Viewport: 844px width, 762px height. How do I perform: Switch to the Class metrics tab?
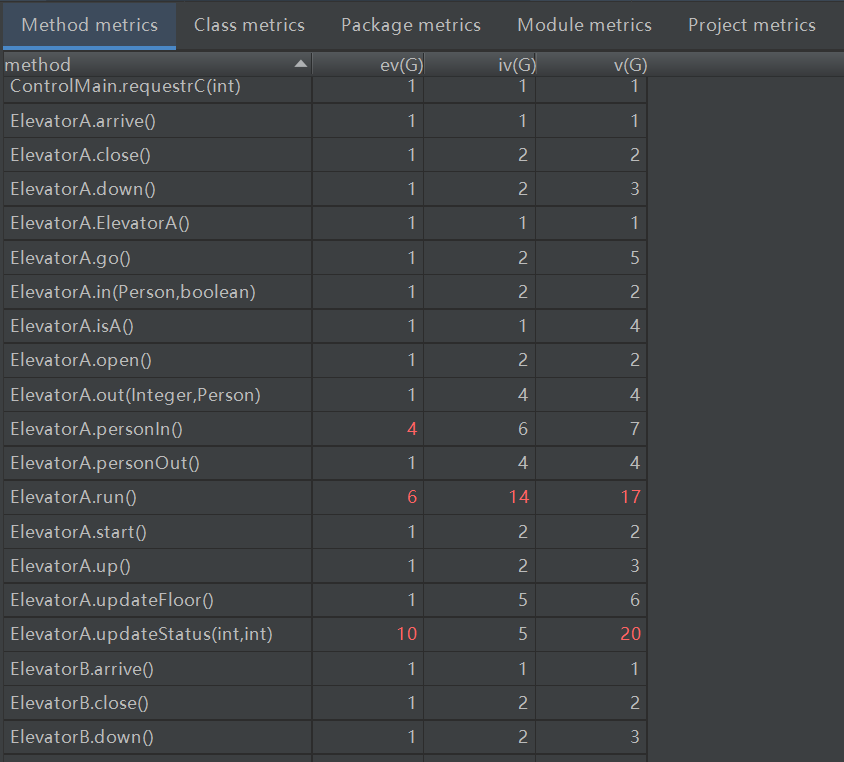(x=249, y=25)
